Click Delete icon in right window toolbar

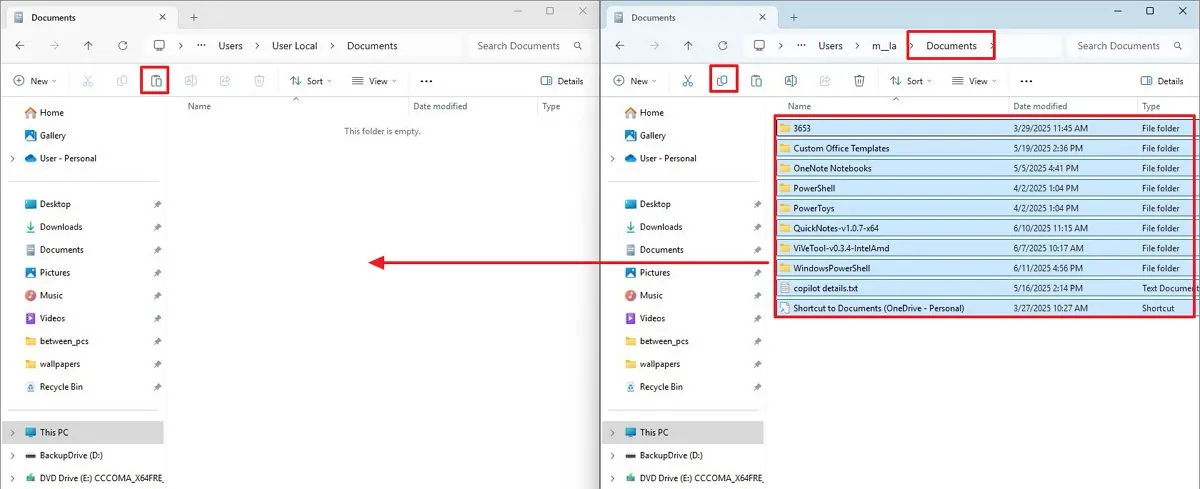click(x=859, y=81)
